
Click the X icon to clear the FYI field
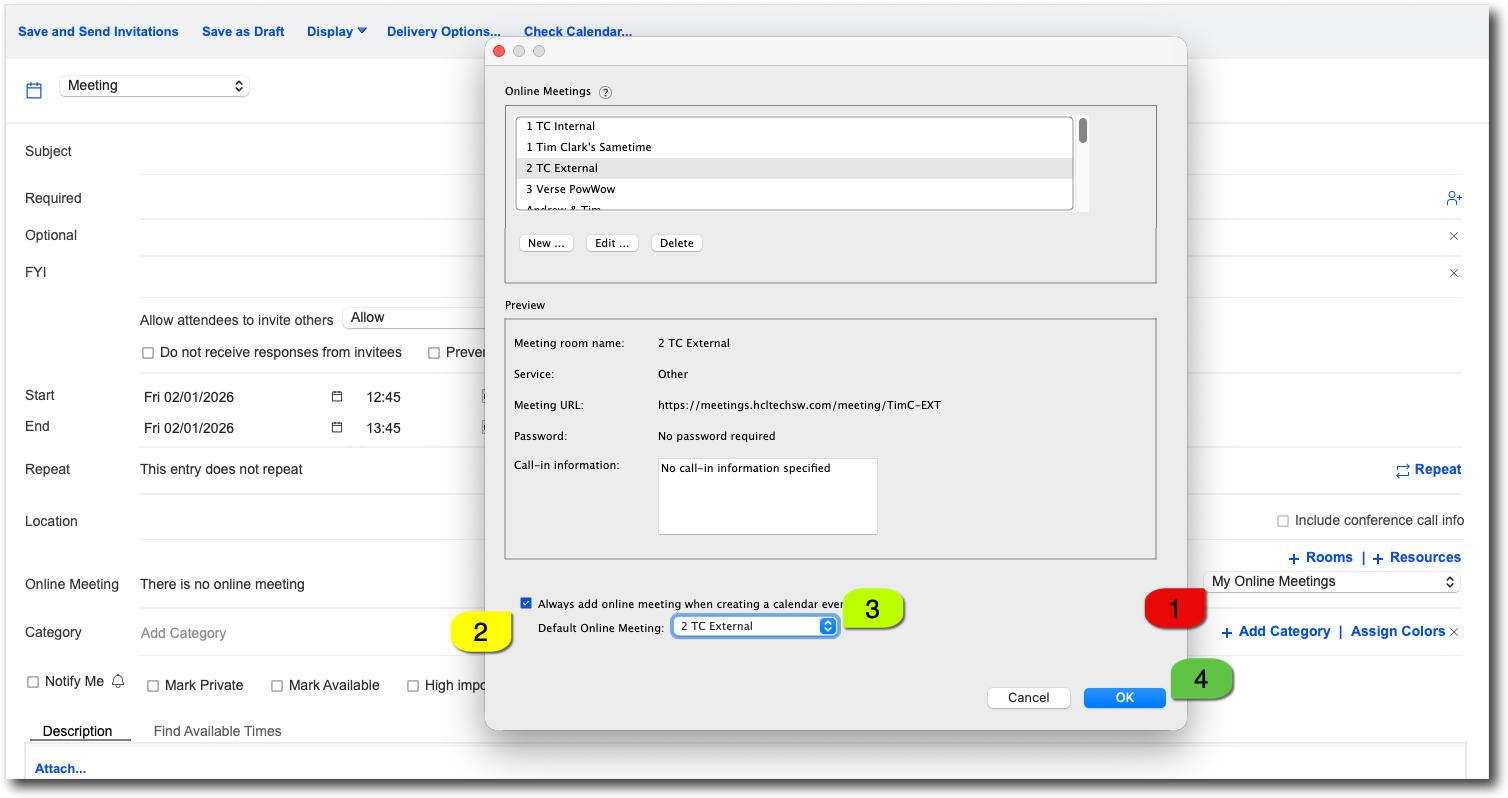[1454, 273]
